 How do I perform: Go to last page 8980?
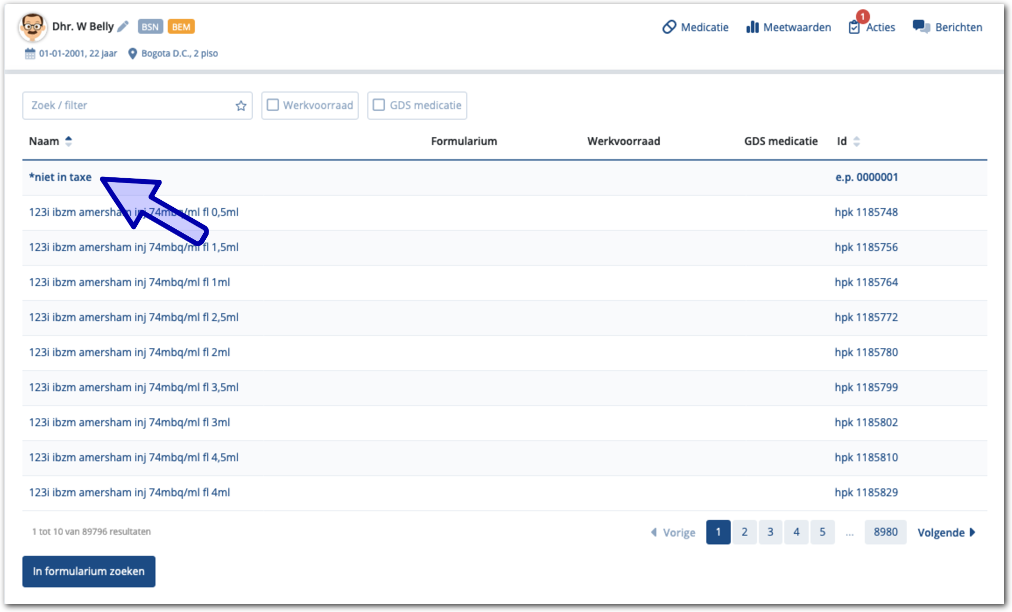[x=885, y=533]
